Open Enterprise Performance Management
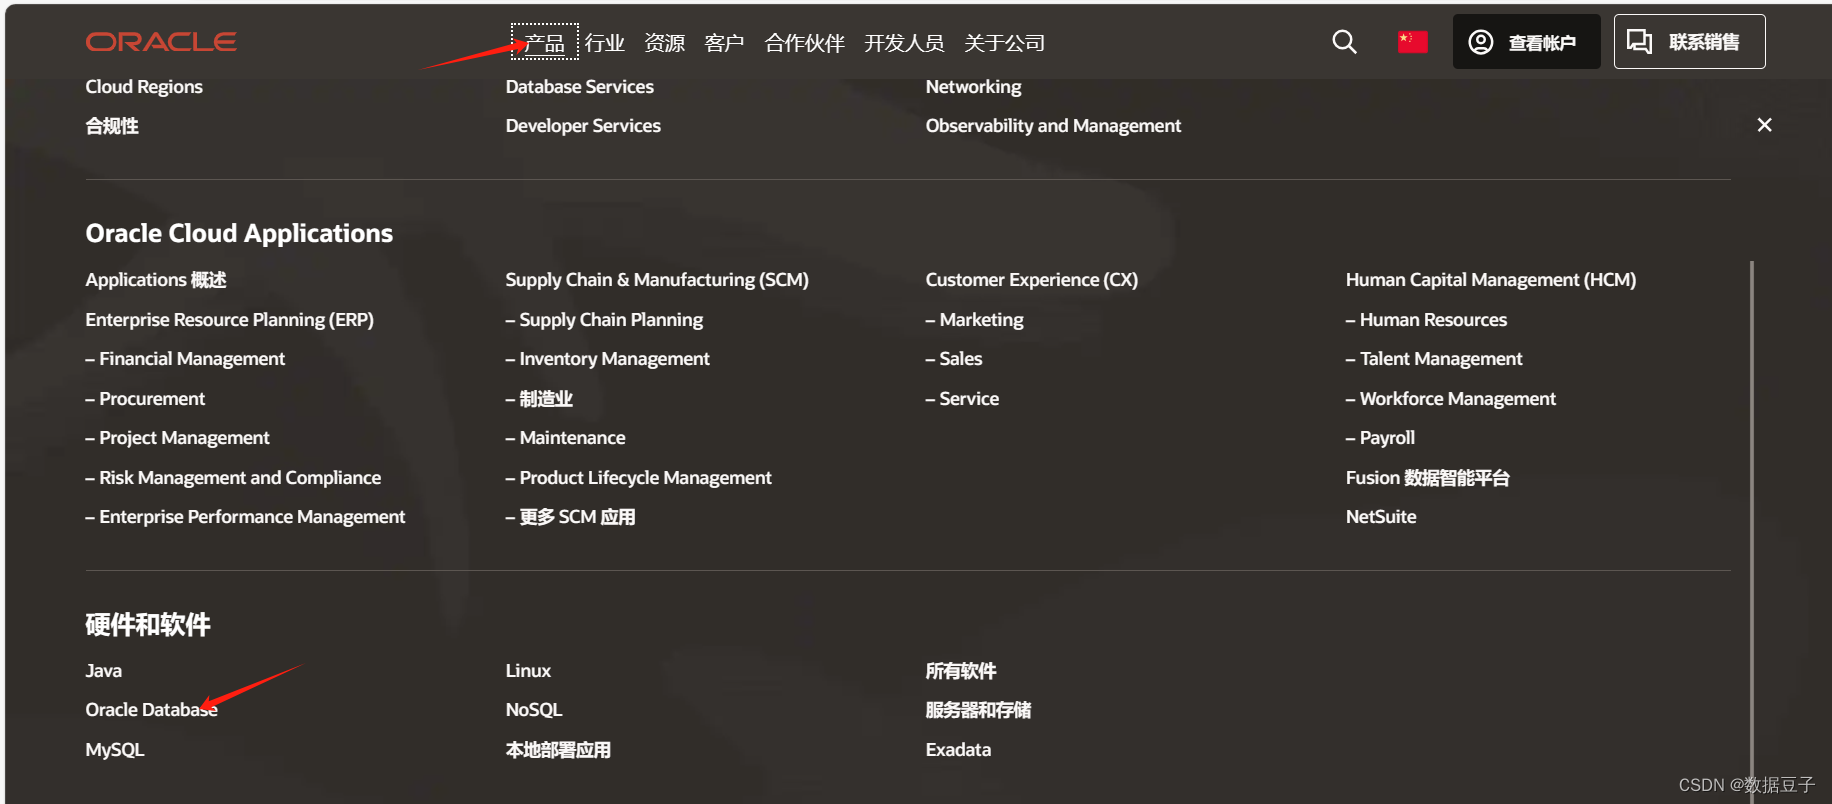The height and width of the screenshot is (804, 1832). [x=245, y=517]
